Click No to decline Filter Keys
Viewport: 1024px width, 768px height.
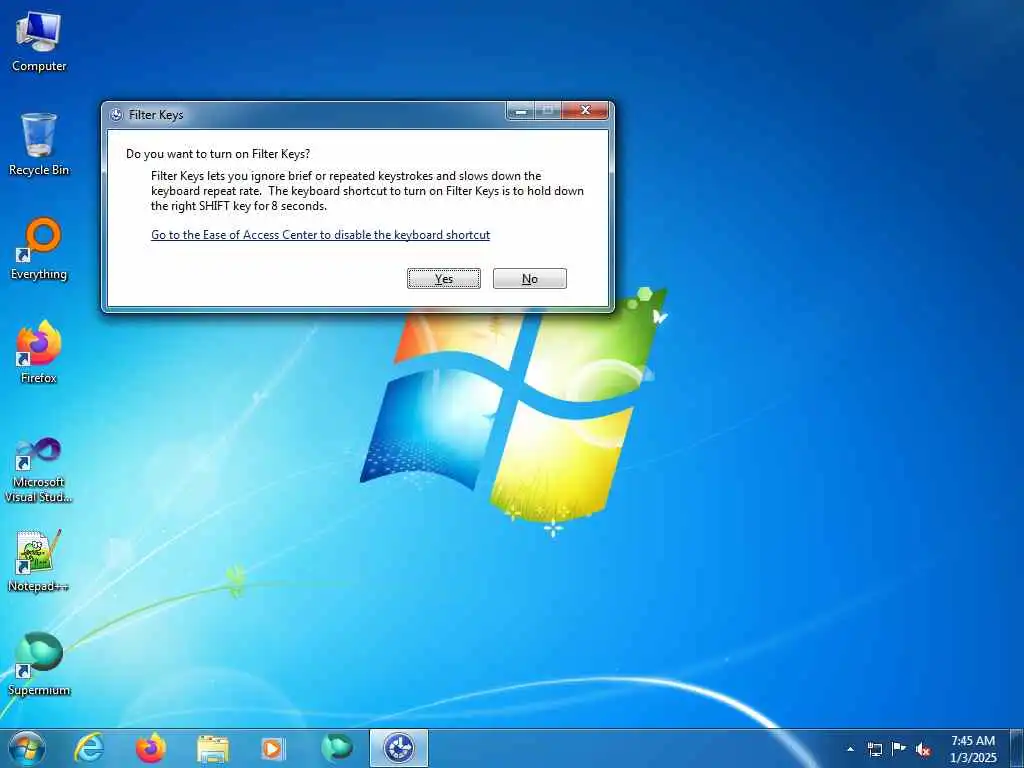tap(530, 278)
